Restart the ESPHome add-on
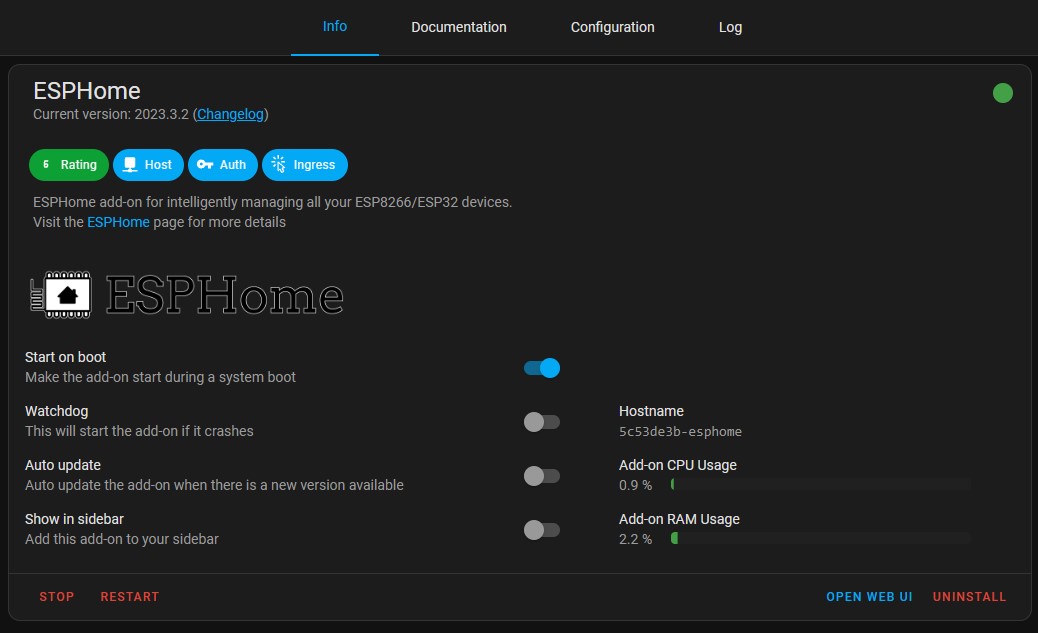The width and height of the screenshot is (1038, 633). click(130, 597)
